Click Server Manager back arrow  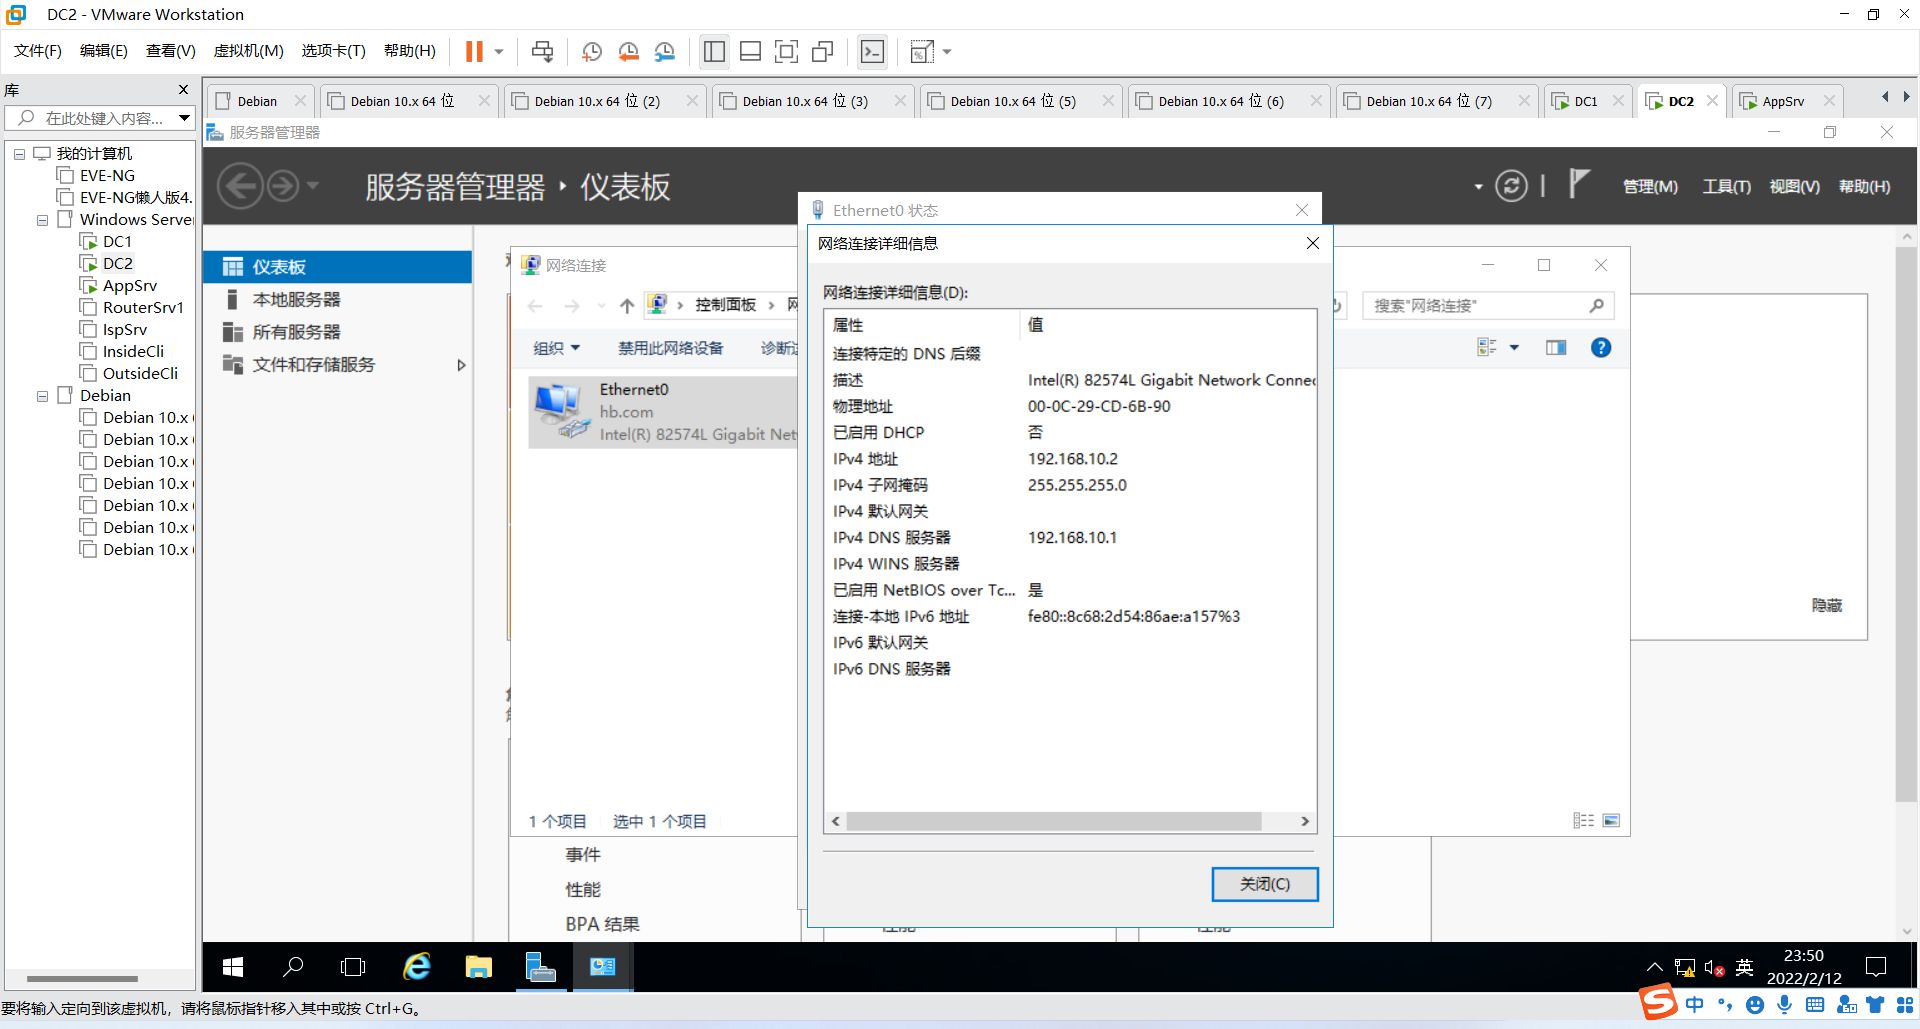pyautogui.click(x=240, y=186)
